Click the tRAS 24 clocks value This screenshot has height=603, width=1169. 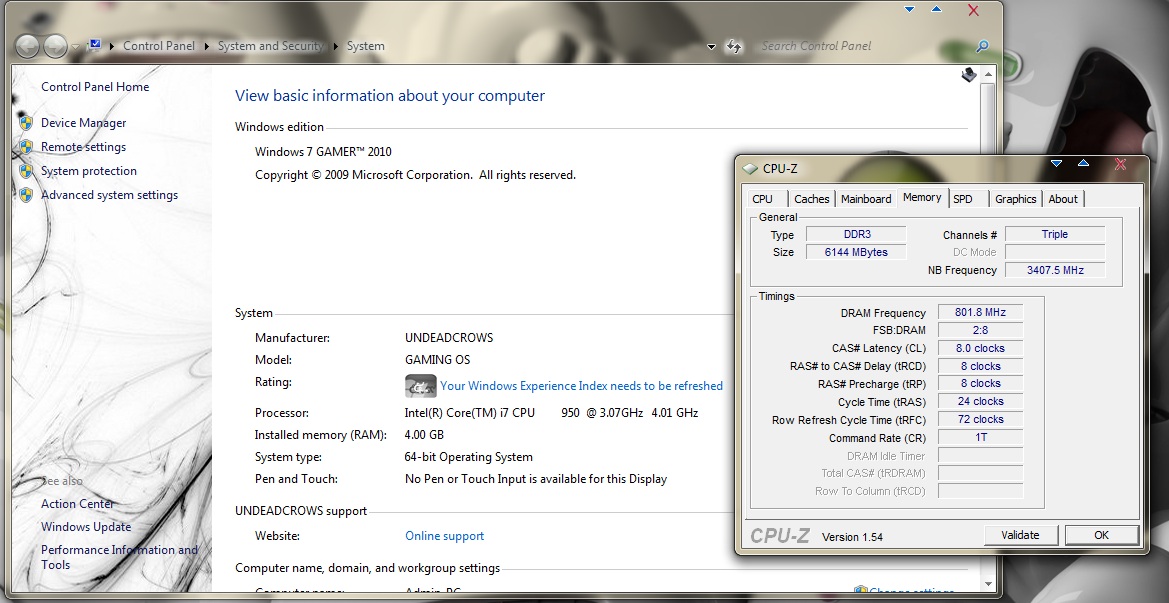tap(980, 401)
